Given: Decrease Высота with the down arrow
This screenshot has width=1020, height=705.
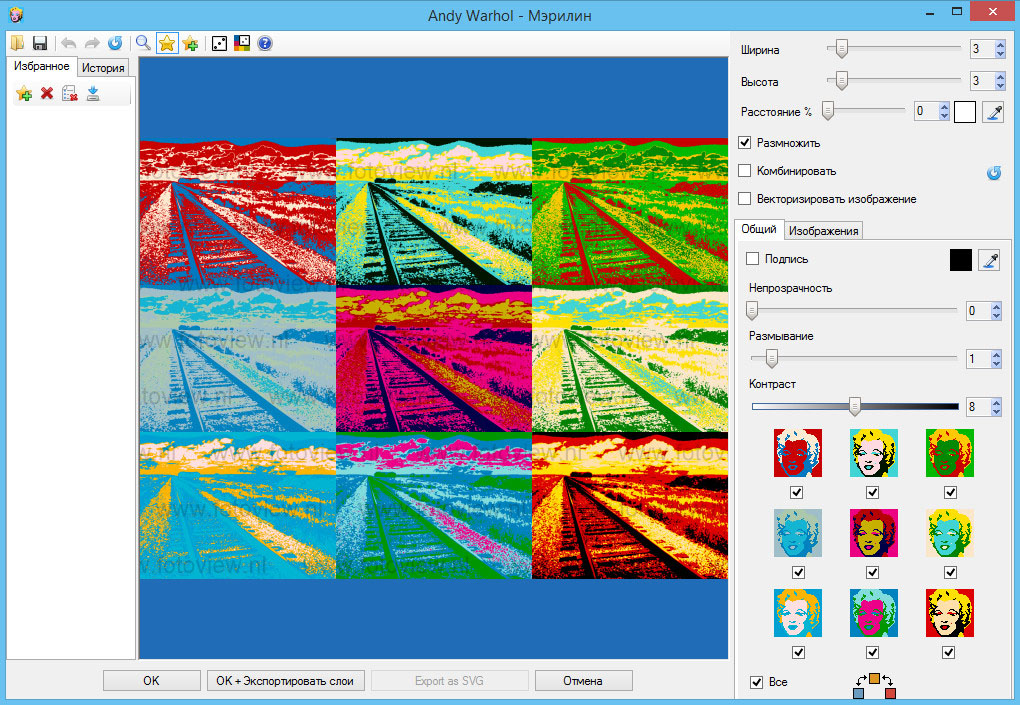Looking at the screenshot, I should [x=1000, y=85].
